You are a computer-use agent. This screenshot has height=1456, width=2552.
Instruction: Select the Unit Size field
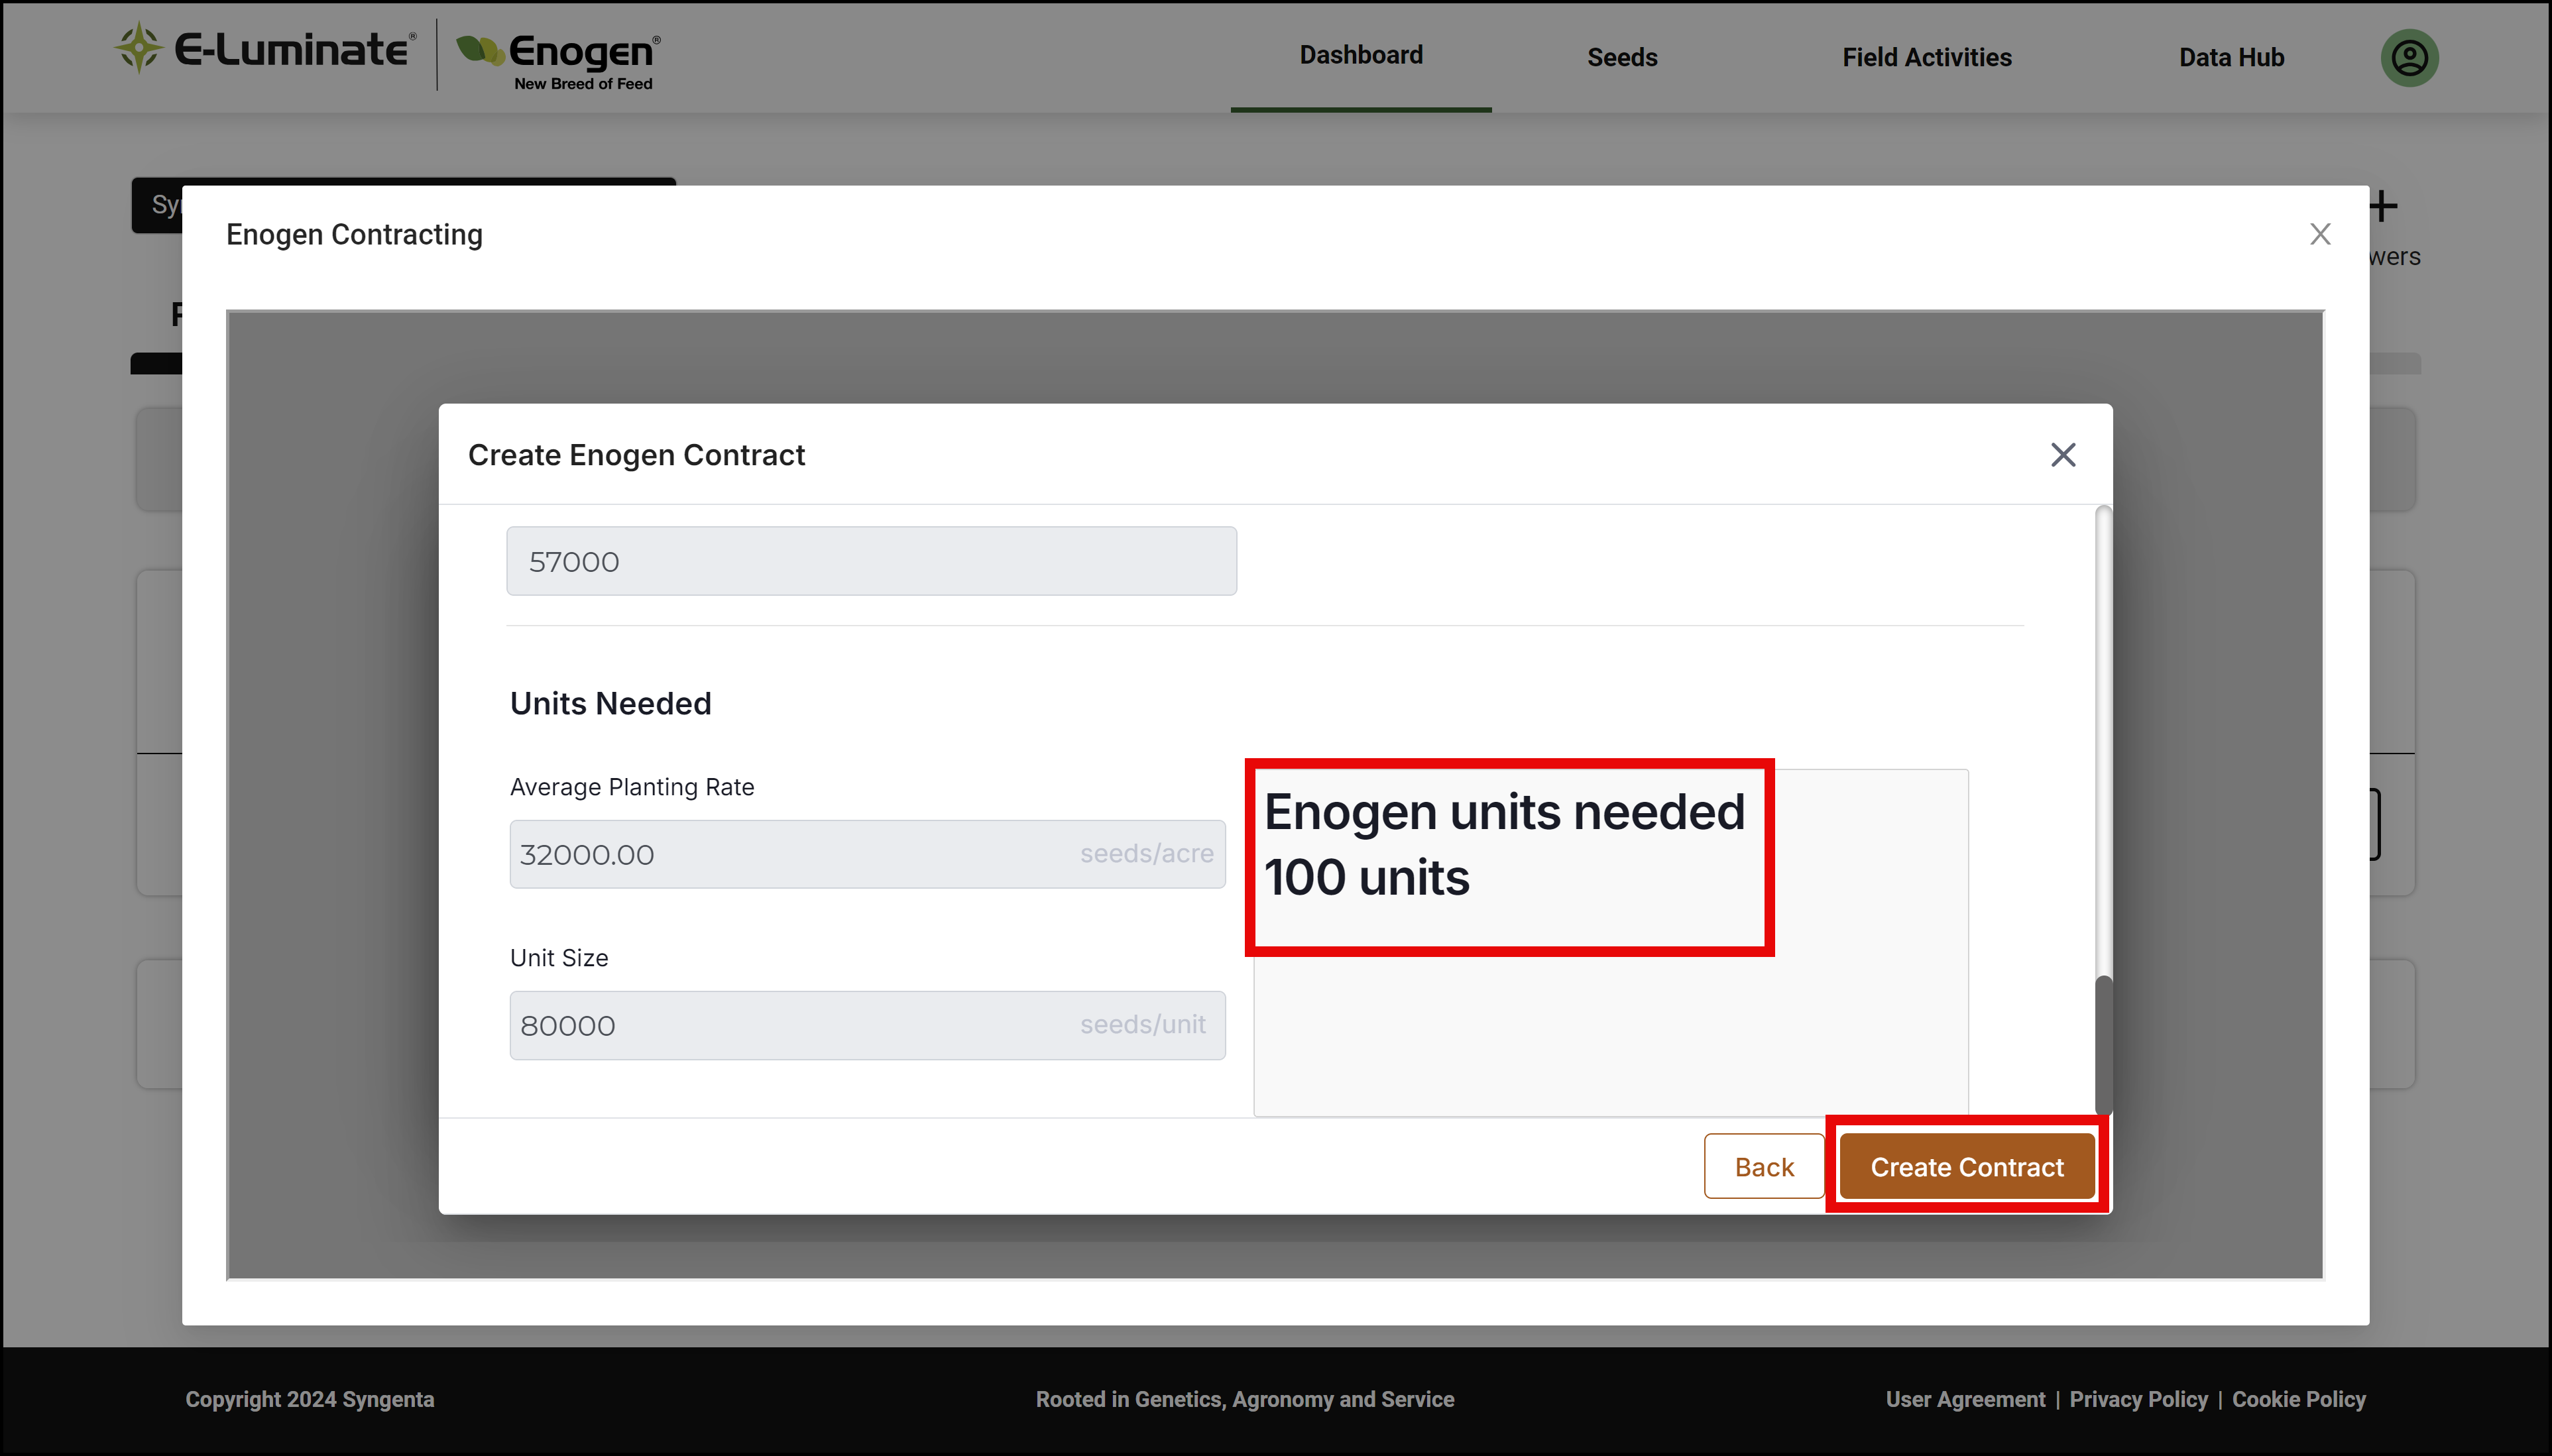point(867,1025)
